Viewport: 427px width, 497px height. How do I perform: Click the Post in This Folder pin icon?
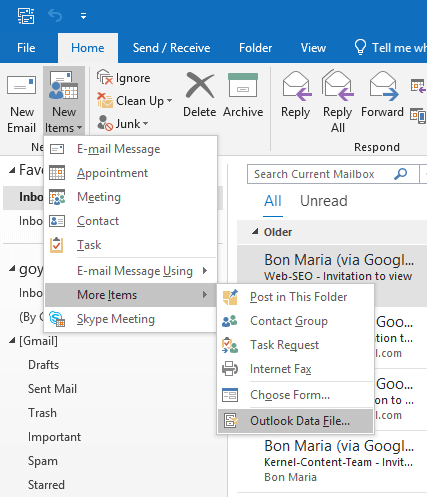pos(230,297)
